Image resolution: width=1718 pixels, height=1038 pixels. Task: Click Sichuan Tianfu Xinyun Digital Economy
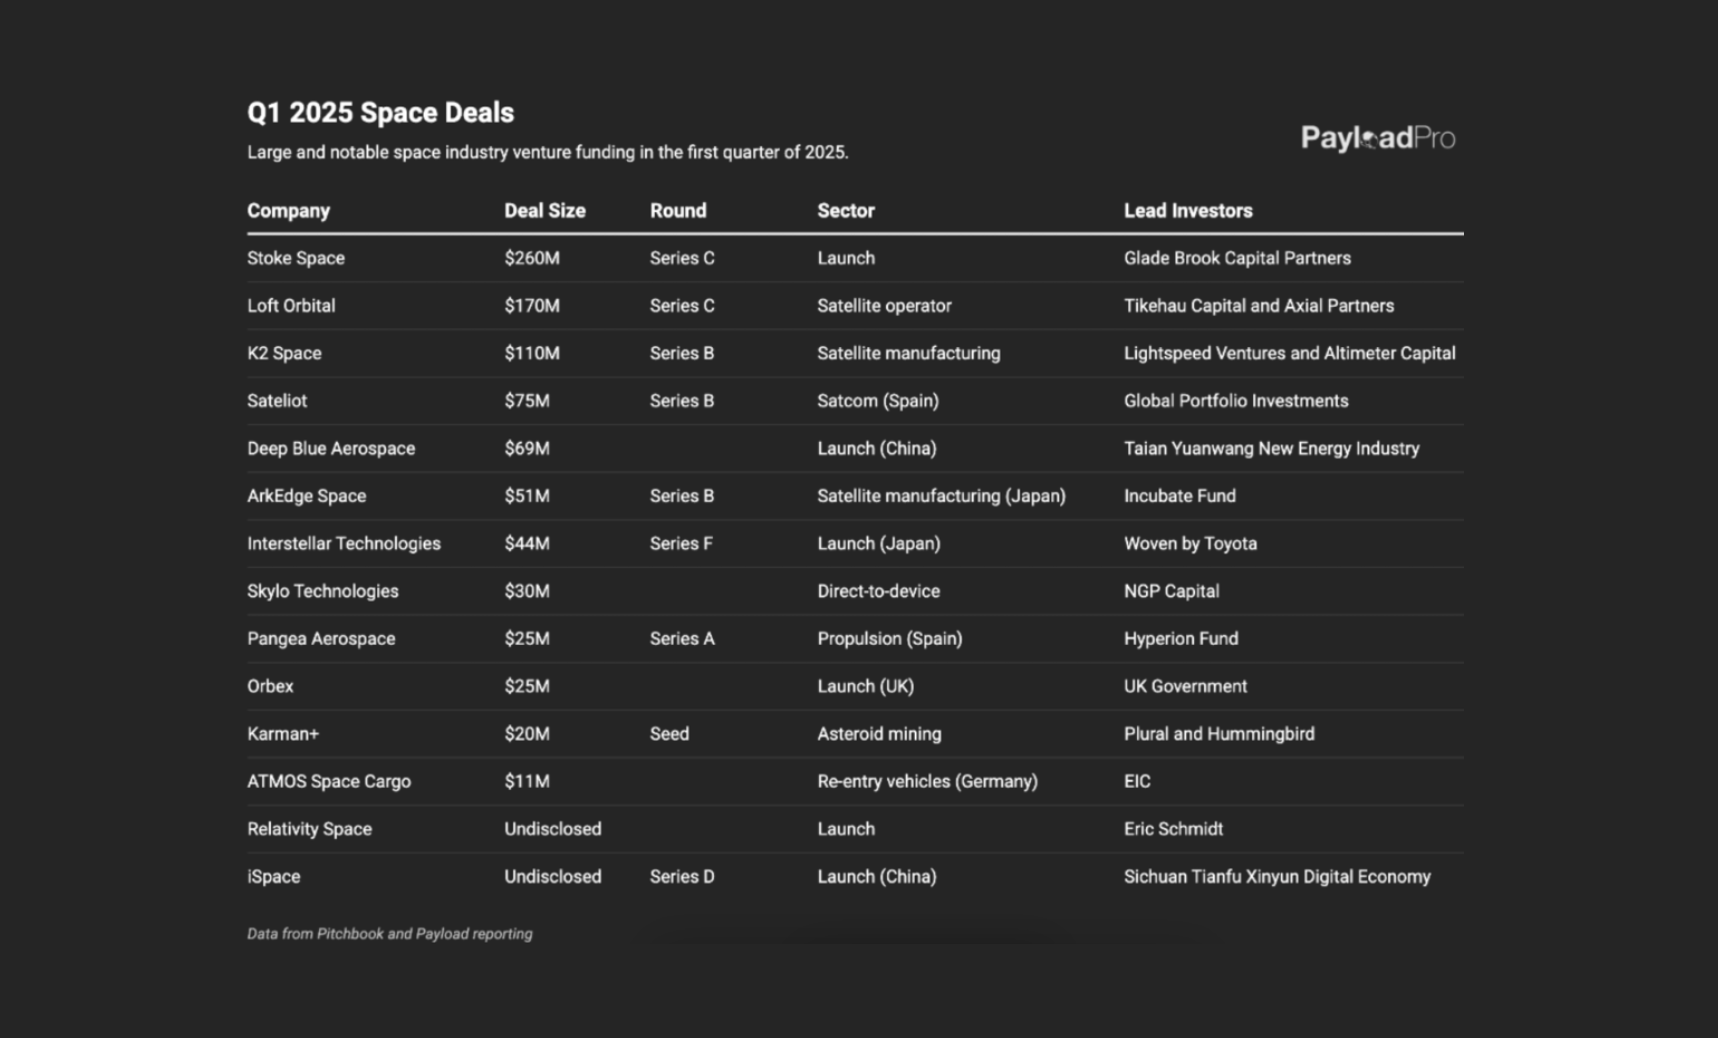click(1277, 877)
